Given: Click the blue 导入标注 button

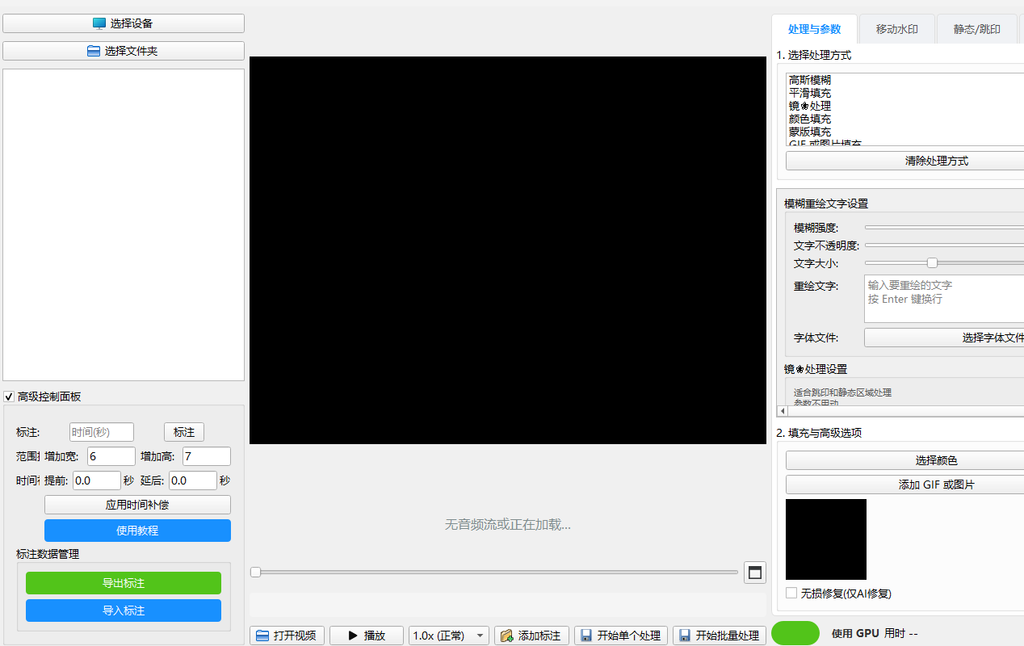Looking at the screenshot, I should (123, 610).
